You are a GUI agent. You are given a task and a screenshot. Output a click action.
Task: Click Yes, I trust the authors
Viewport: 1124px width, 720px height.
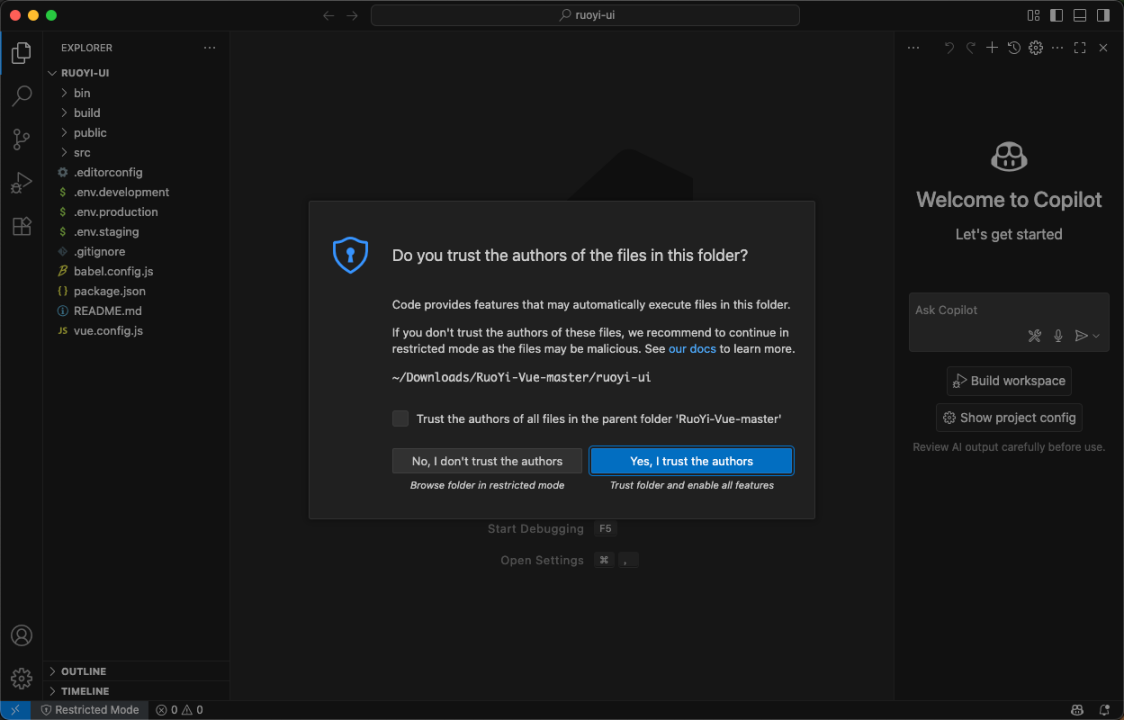coord(691,461)
